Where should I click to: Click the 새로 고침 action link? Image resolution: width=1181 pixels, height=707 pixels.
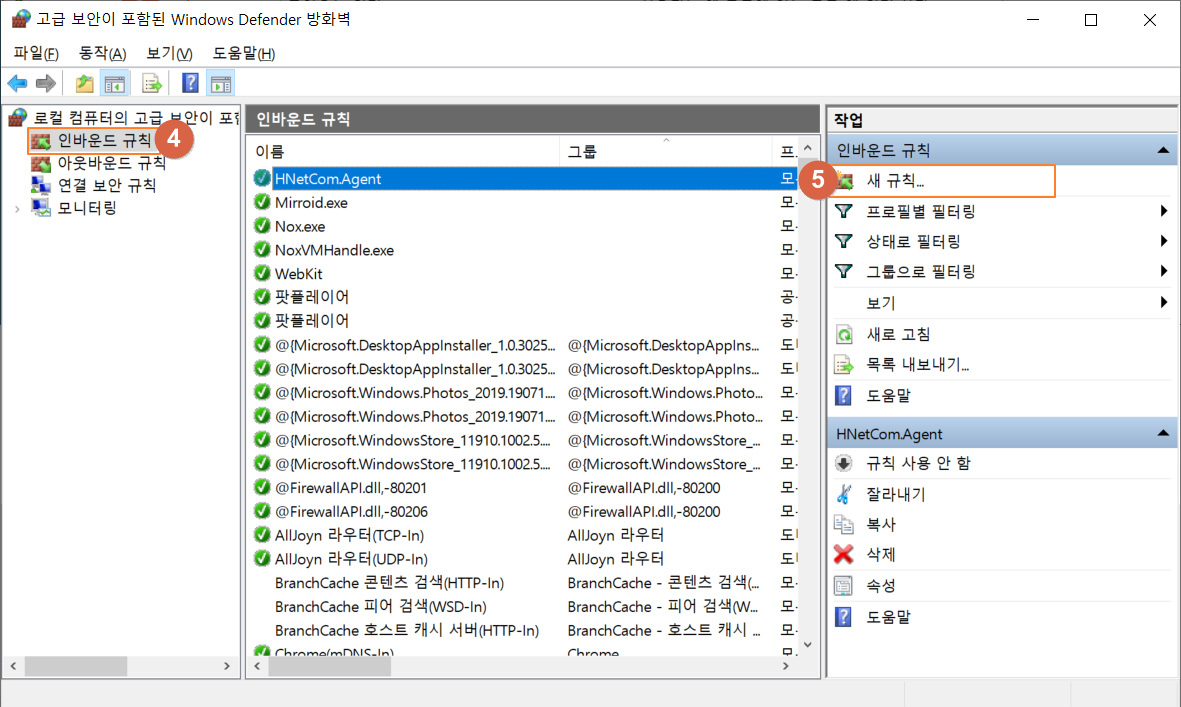point(899,334)
